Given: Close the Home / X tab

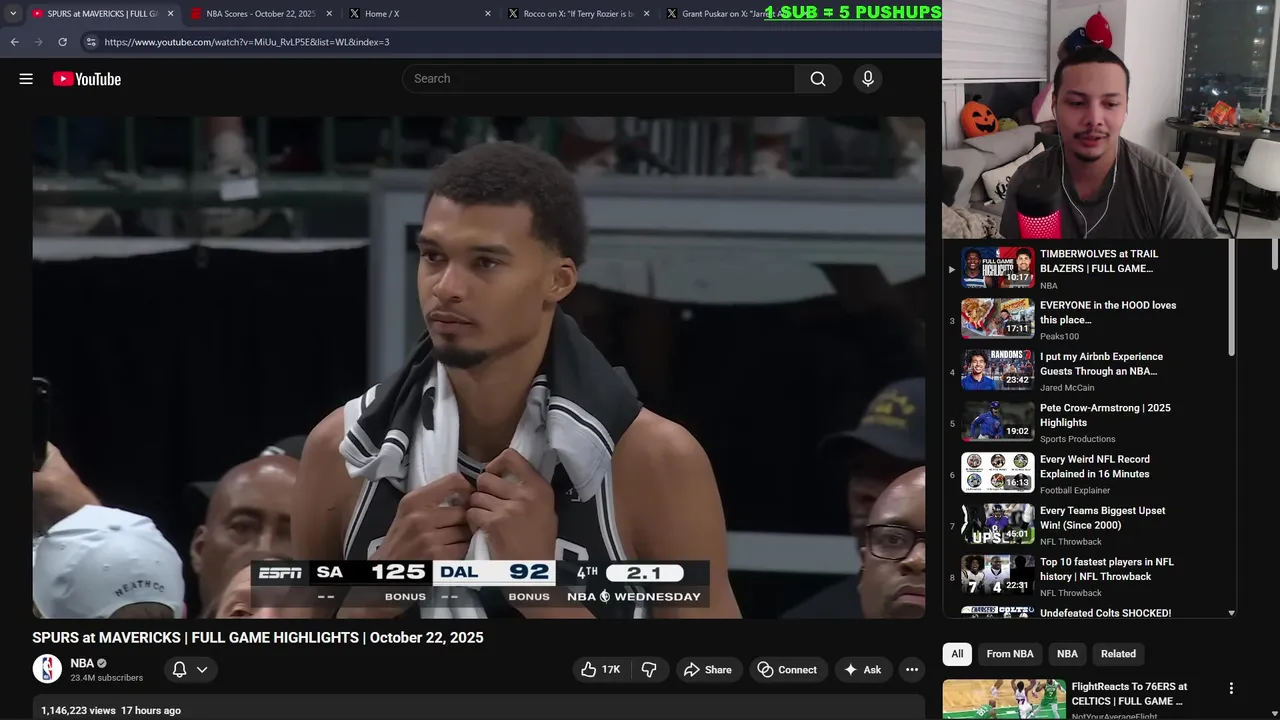Looking at the screenshot, I should tap(487, 14).
